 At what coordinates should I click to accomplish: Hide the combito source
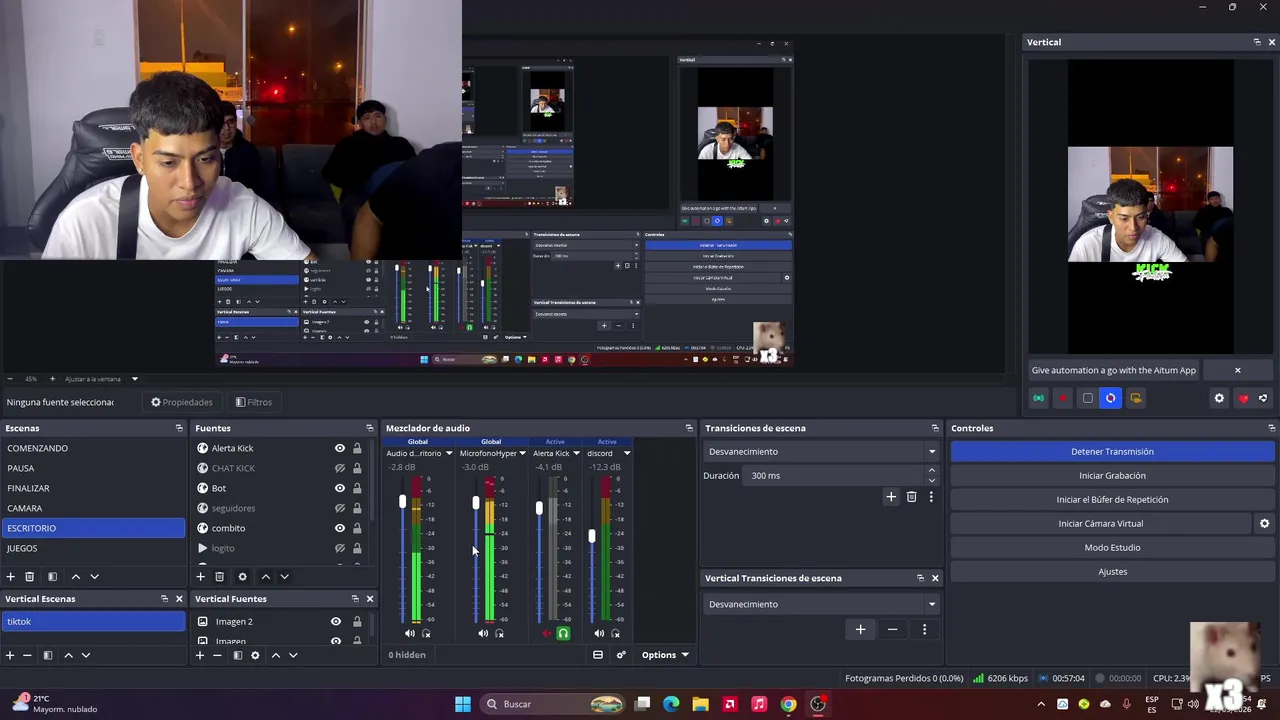tap(340, 528)
